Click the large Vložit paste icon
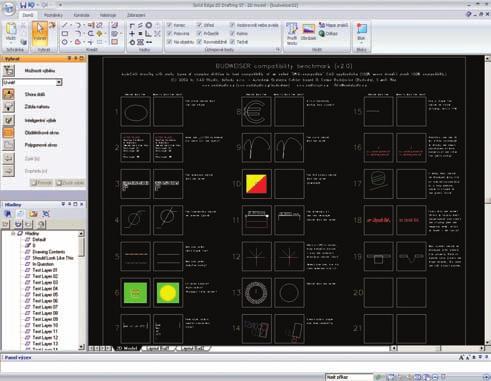The image size is (491, 381). [x=11, y=32]
